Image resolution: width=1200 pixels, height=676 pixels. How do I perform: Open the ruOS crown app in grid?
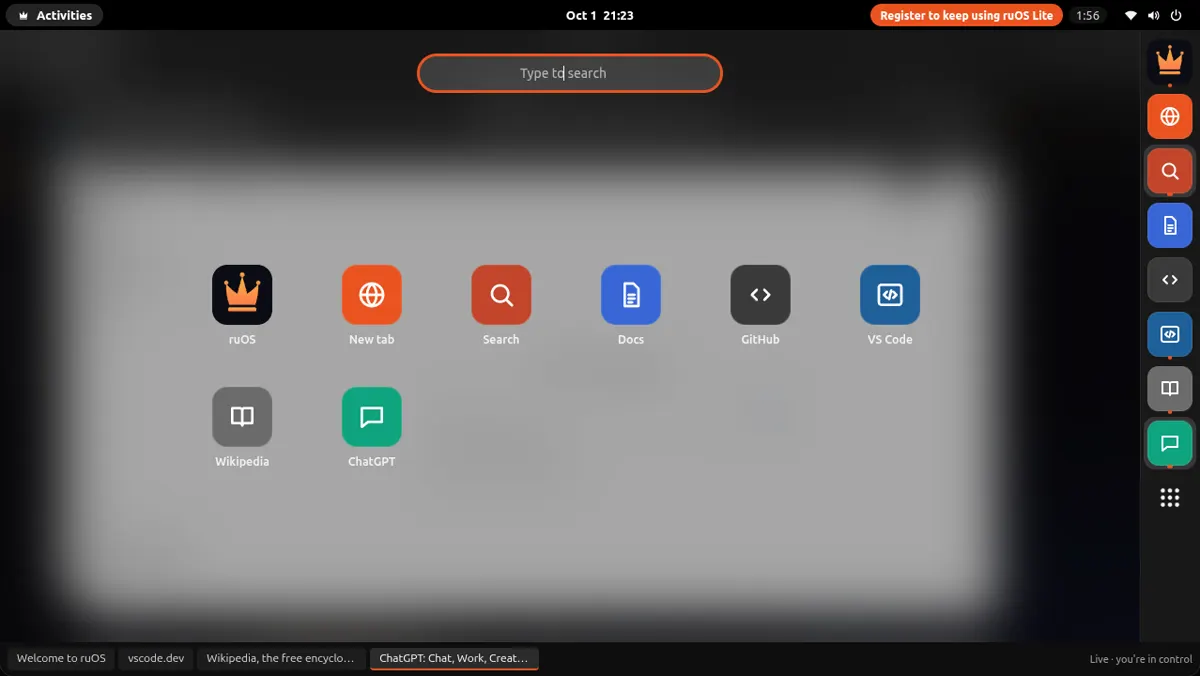[x=242, y=295]
